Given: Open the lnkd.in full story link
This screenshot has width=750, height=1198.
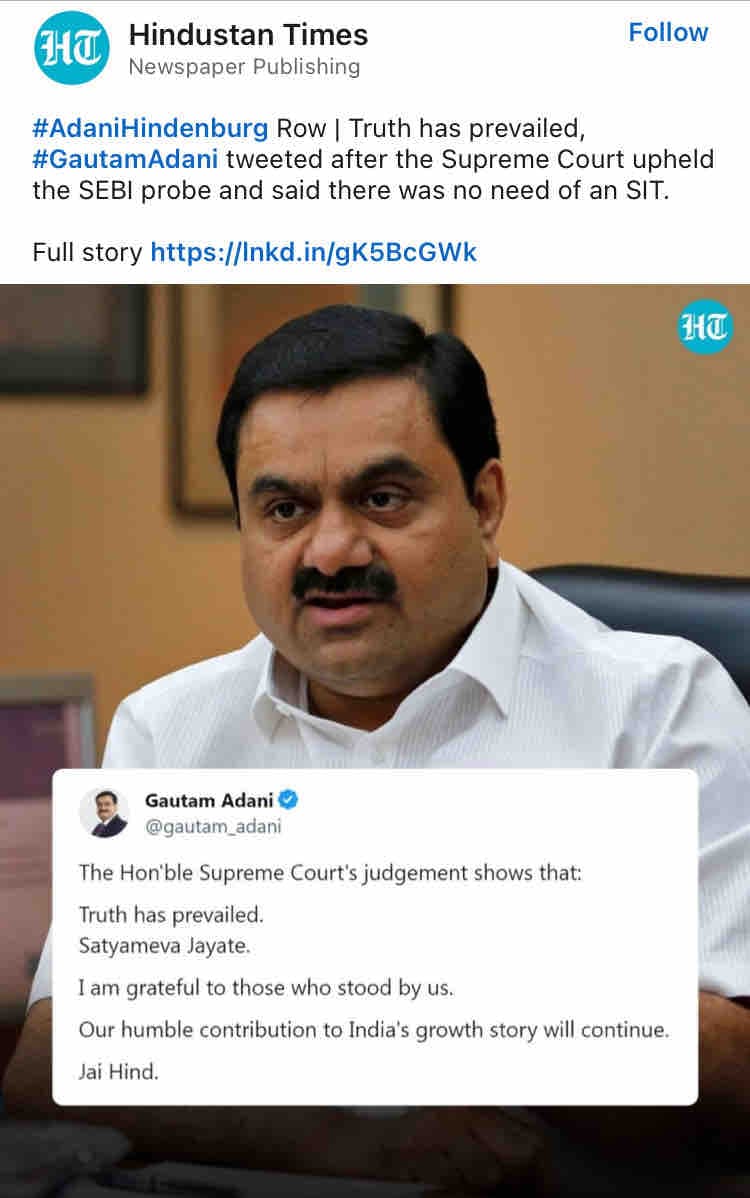Looking at the screenshot, I should coord(313,251).
